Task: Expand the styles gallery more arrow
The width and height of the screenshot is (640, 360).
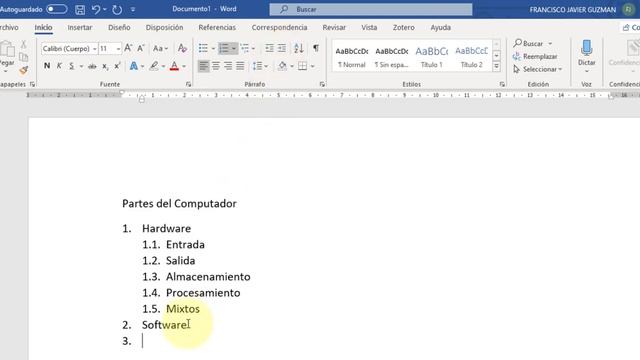Action: coord(496,66)
